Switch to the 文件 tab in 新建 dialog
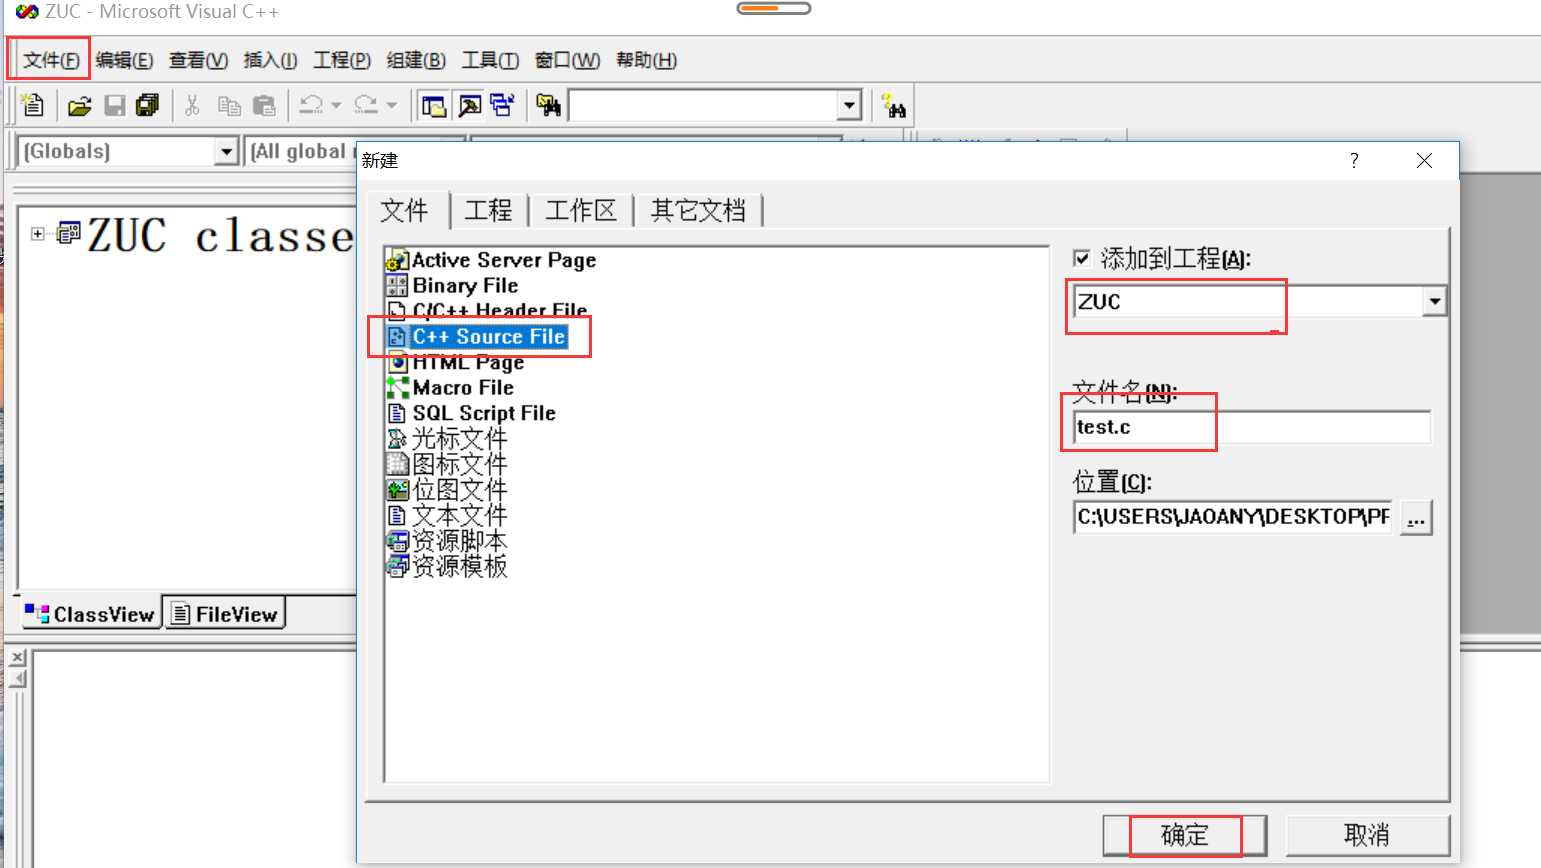Screen dimensions: 1541x868 [404, 210]
